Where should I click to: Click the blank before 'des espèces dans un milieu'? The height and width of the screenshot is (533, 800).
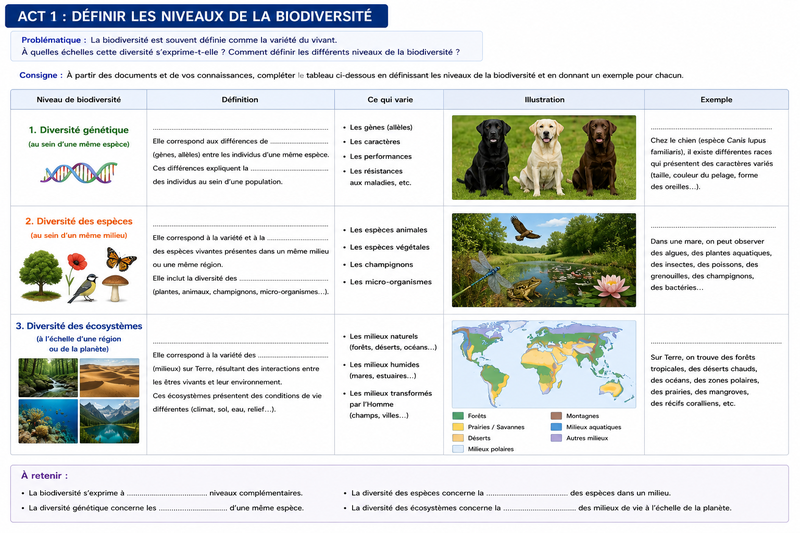pos(527,494)
